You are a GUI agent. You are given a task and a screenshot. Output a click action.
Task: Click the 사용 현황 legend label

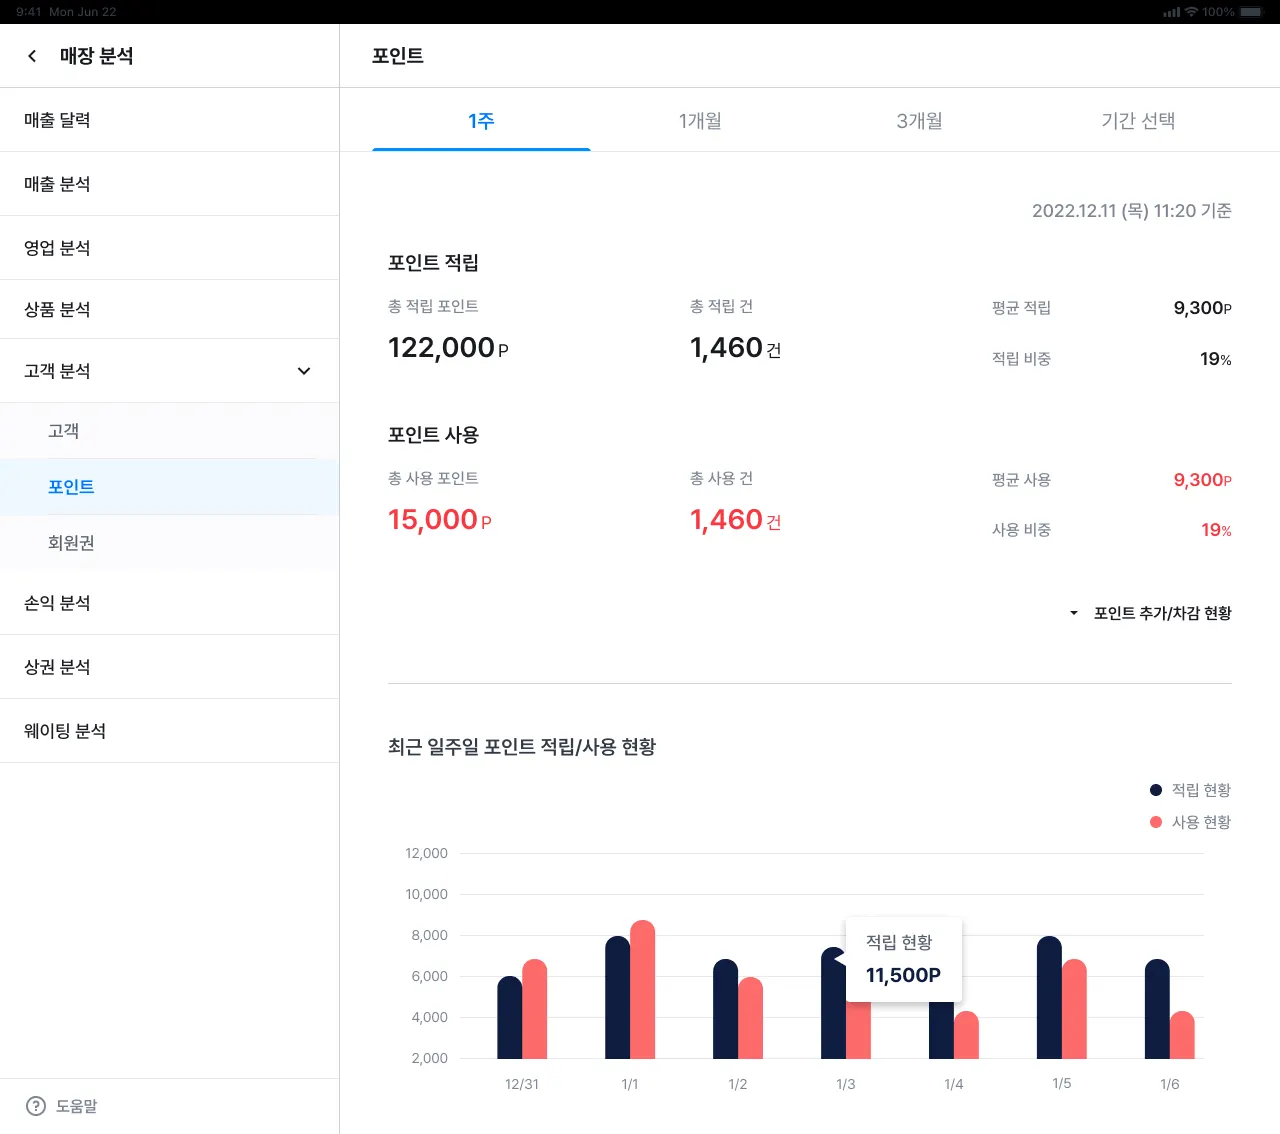point(1201,822)
